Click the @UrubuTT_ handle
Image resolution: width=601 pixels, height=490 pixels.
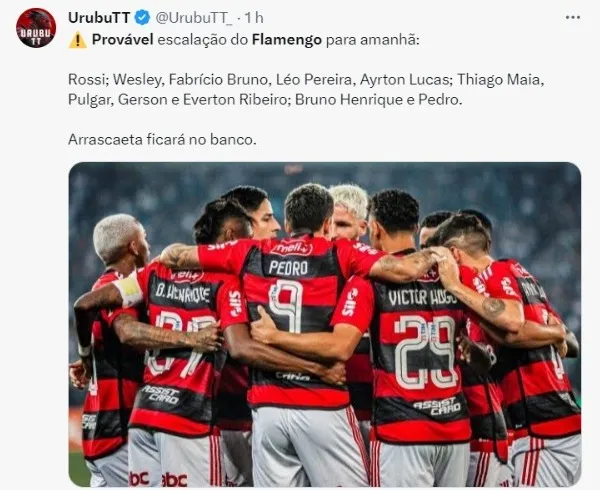point(194,18)
